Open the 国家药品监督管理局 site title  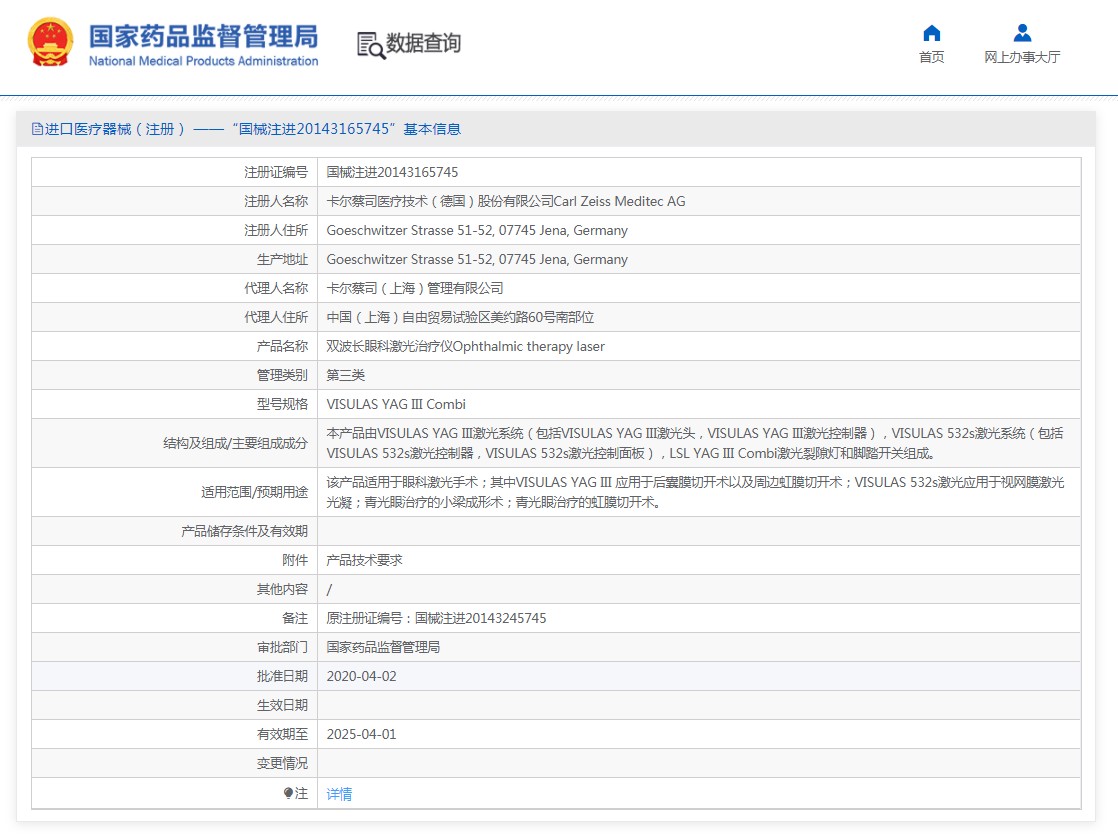[x=203, y=37]
